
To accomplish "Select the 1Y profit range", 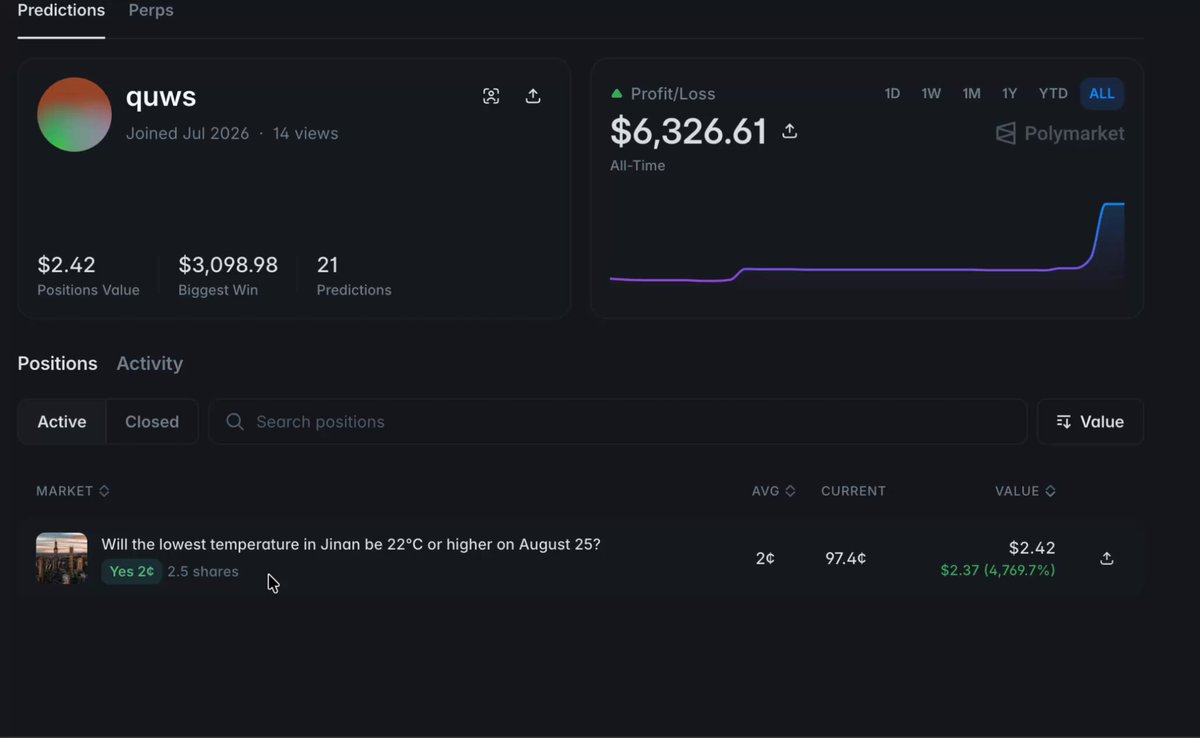I will 1010,94.
